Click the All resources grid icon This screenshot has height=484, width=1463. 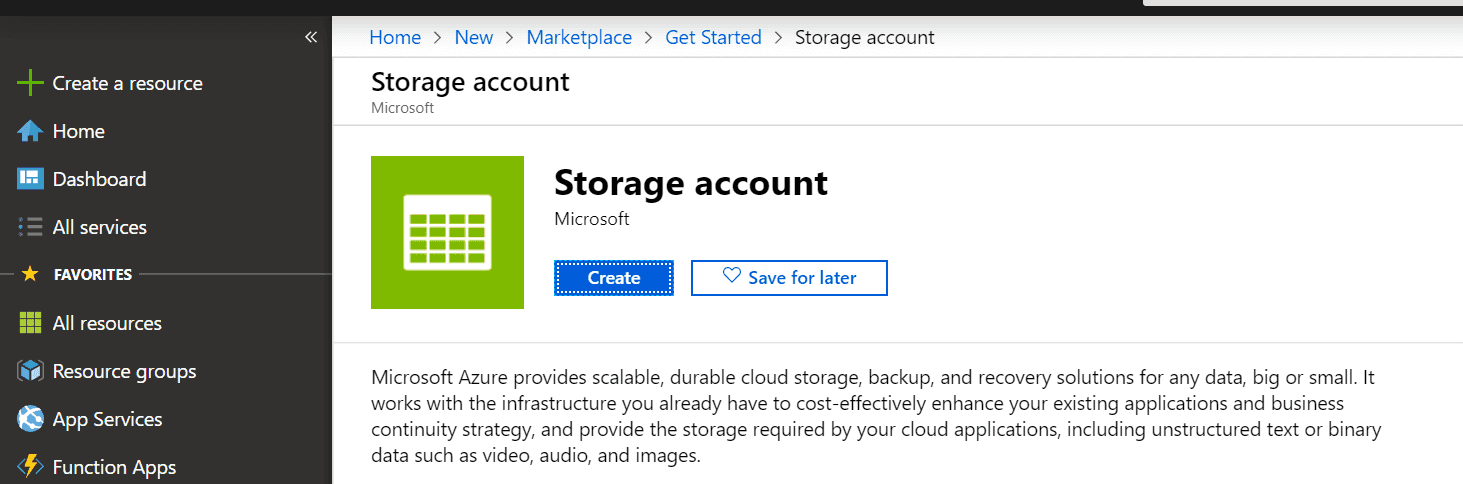tap(30, 323)
